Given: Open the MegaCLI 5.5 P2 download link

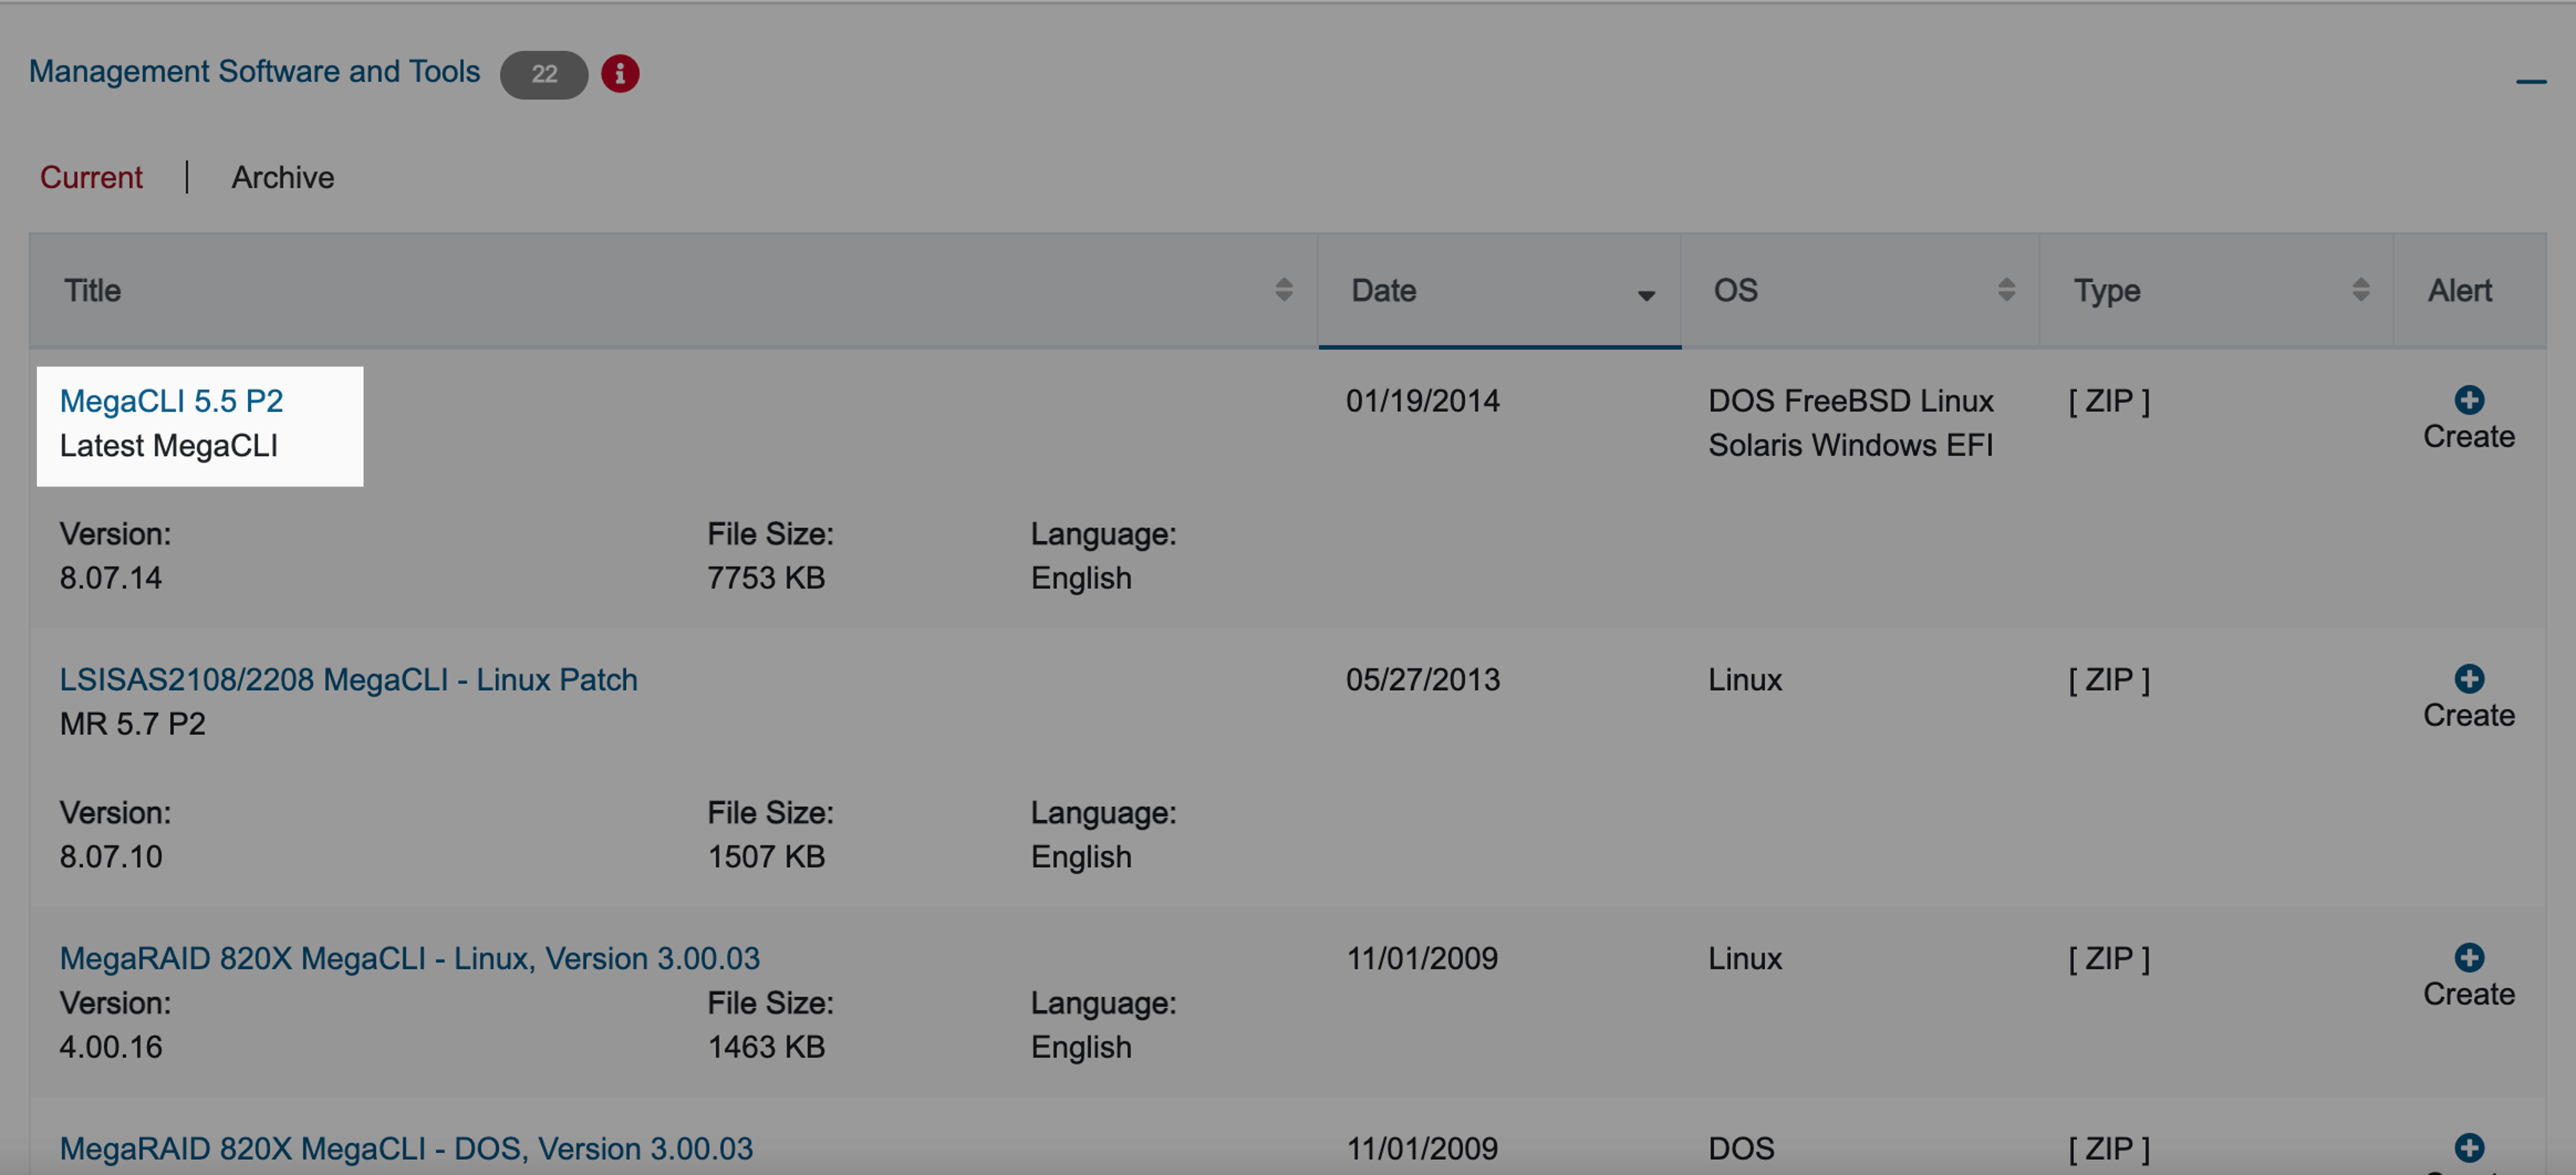Looking at the screenshot, I should [x=171, y=401].
